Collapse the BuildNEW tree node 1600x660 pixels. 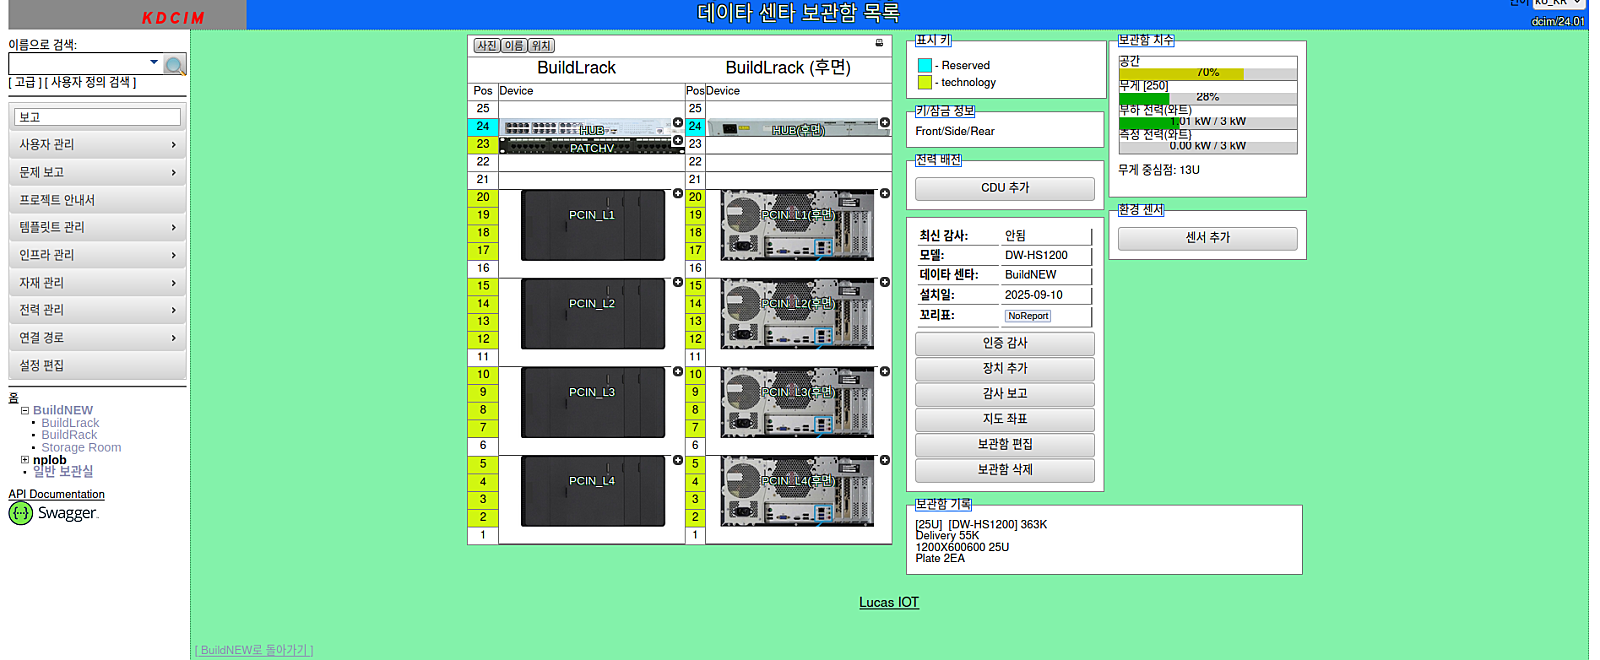tap(25, 410)
